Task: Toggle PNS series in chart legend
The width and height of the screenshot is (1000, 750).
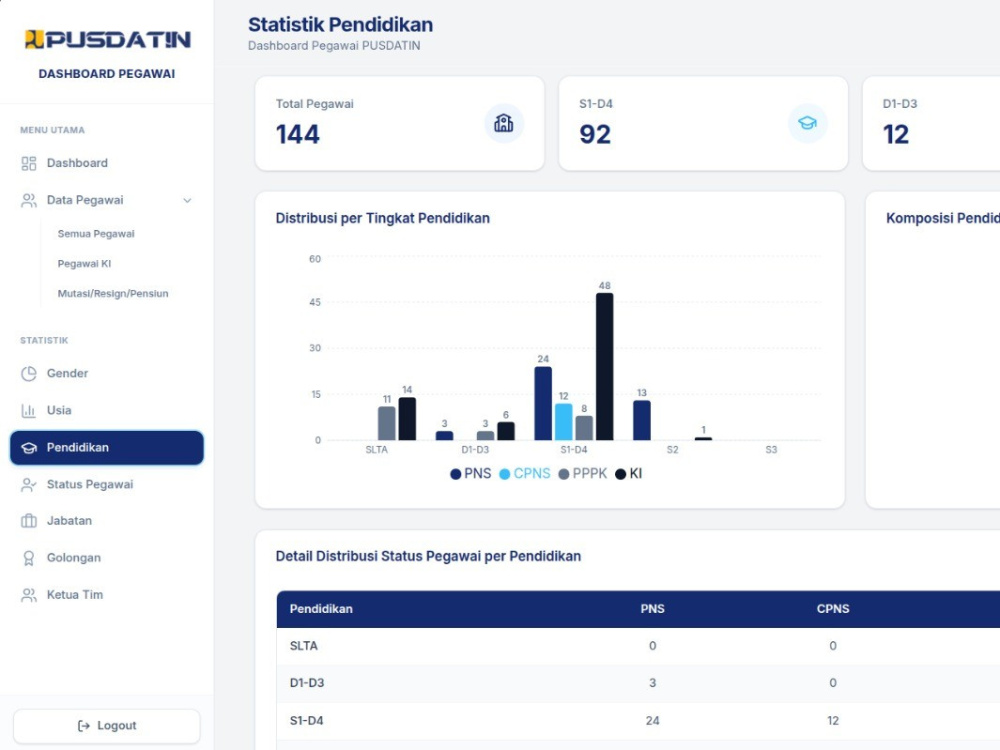Action: click(471, 474)
